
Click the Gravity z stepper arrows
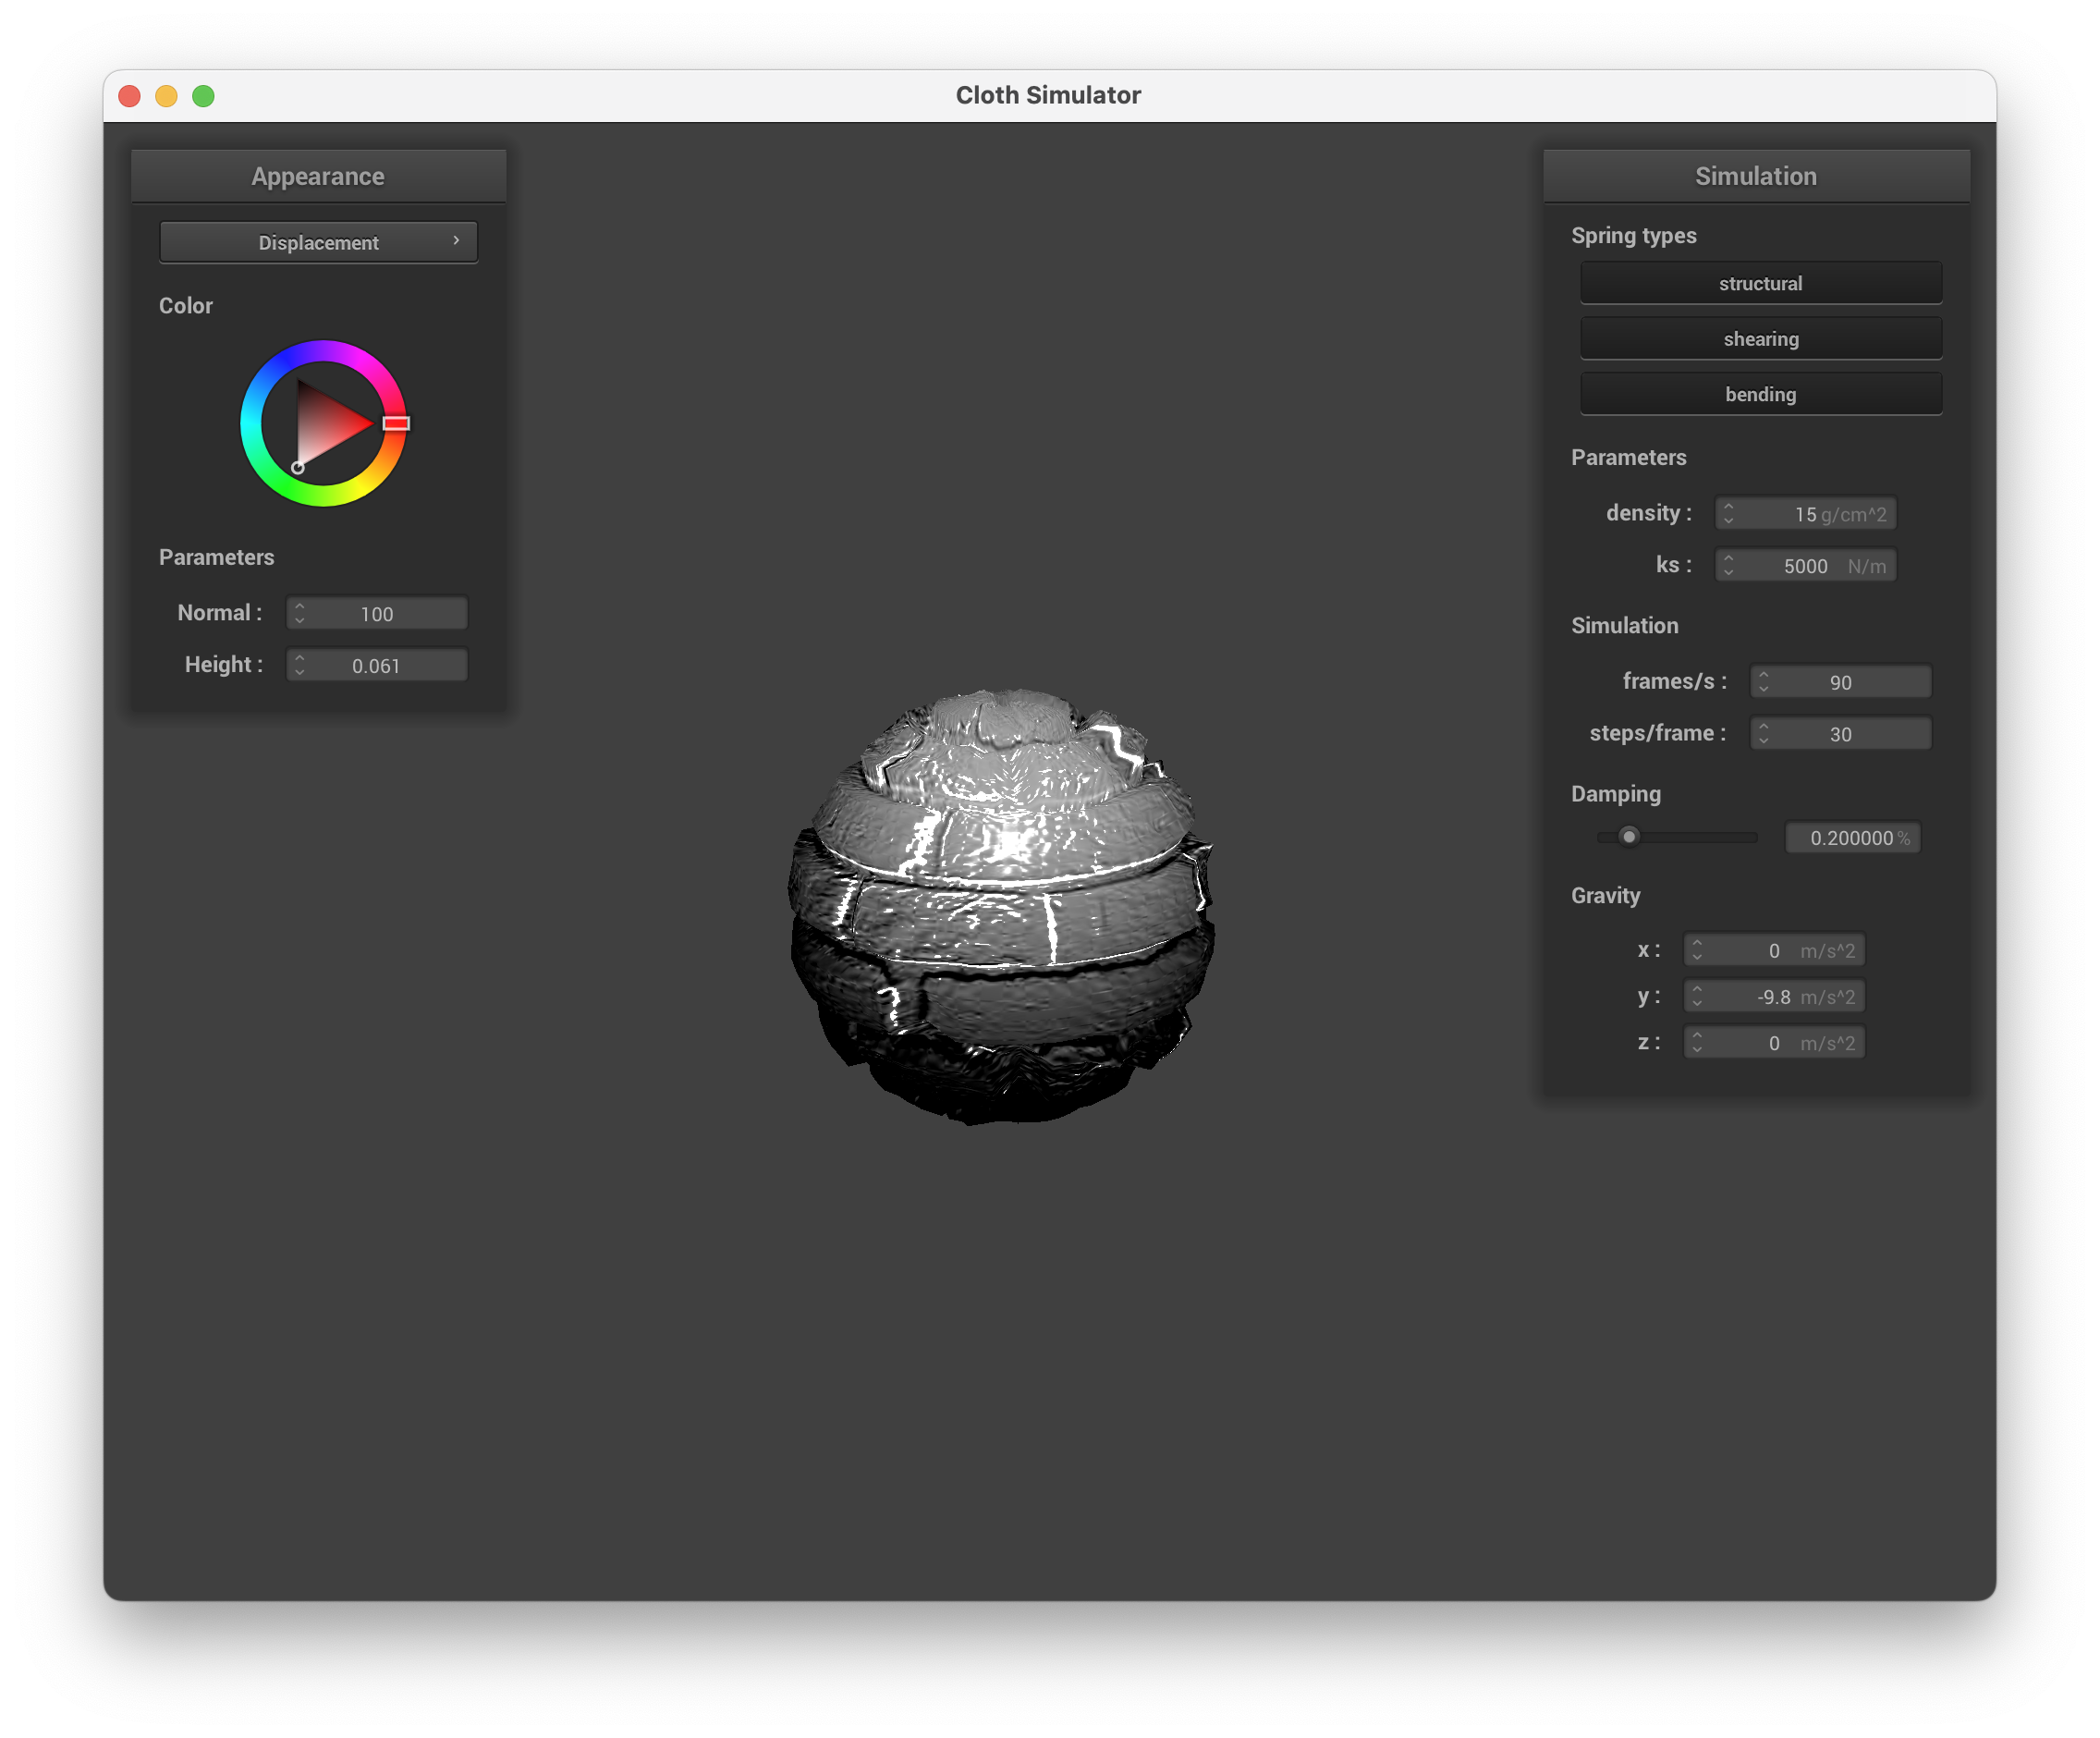[1697, 1042]
